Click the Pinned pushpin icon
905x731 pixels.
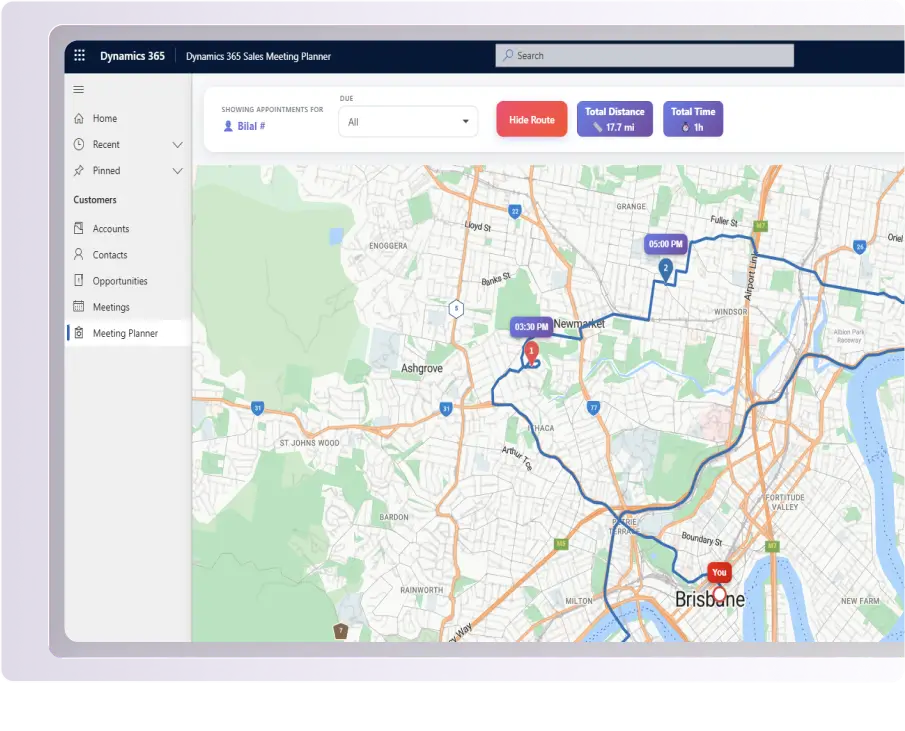click(x=79, y=170)
